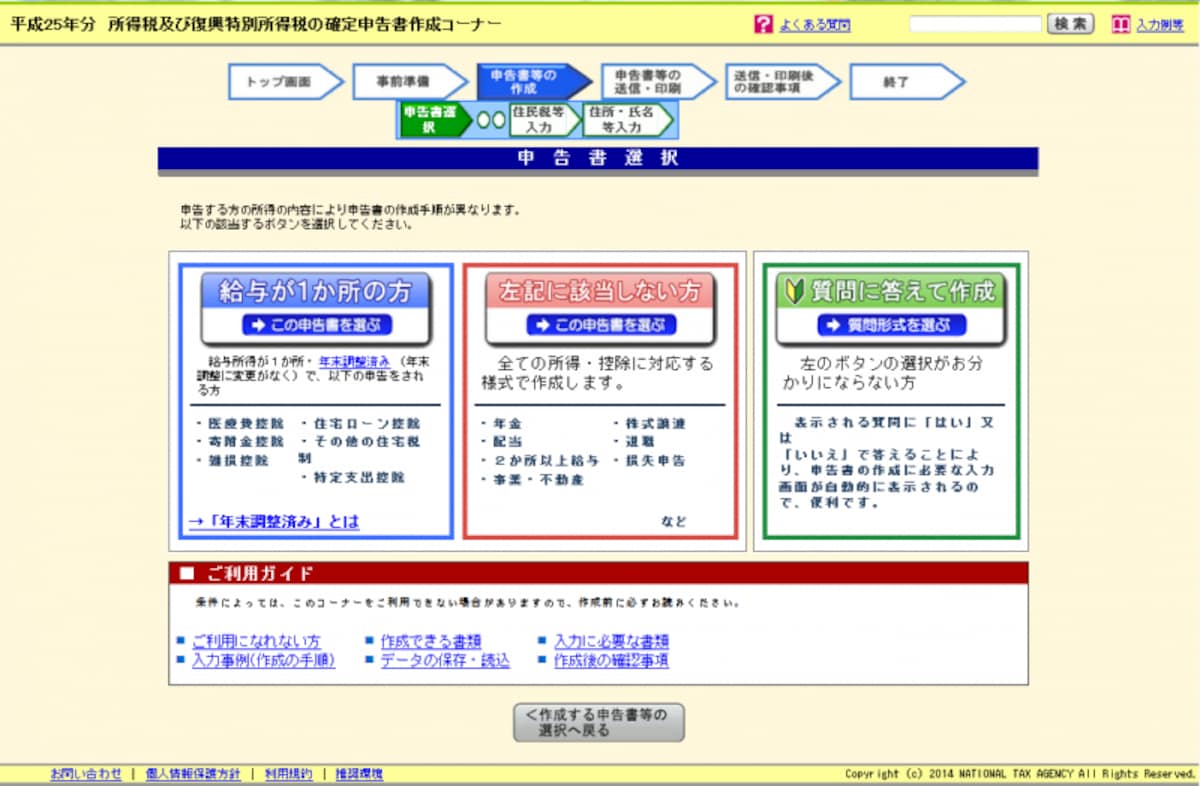Open the 入力に必要な書類 guide link
Image resolution: width=1200 pixels, height=786 pixels.
pos(611,642)
